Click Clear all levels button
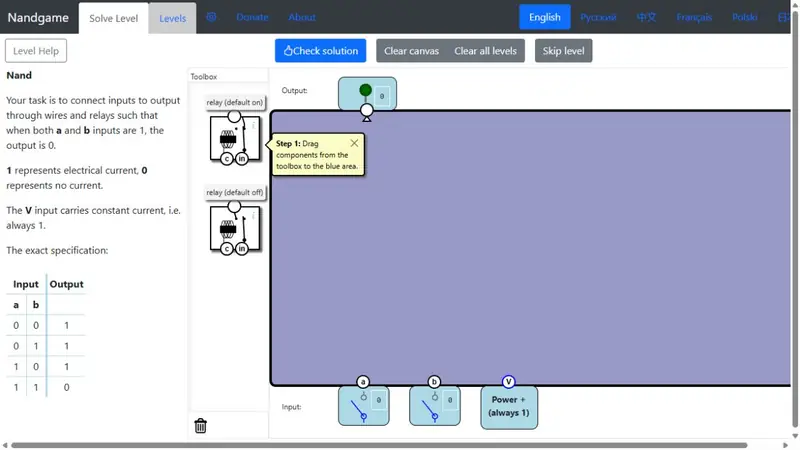The image size is (800, 450). pyautogui.click(x=486, y=51)
